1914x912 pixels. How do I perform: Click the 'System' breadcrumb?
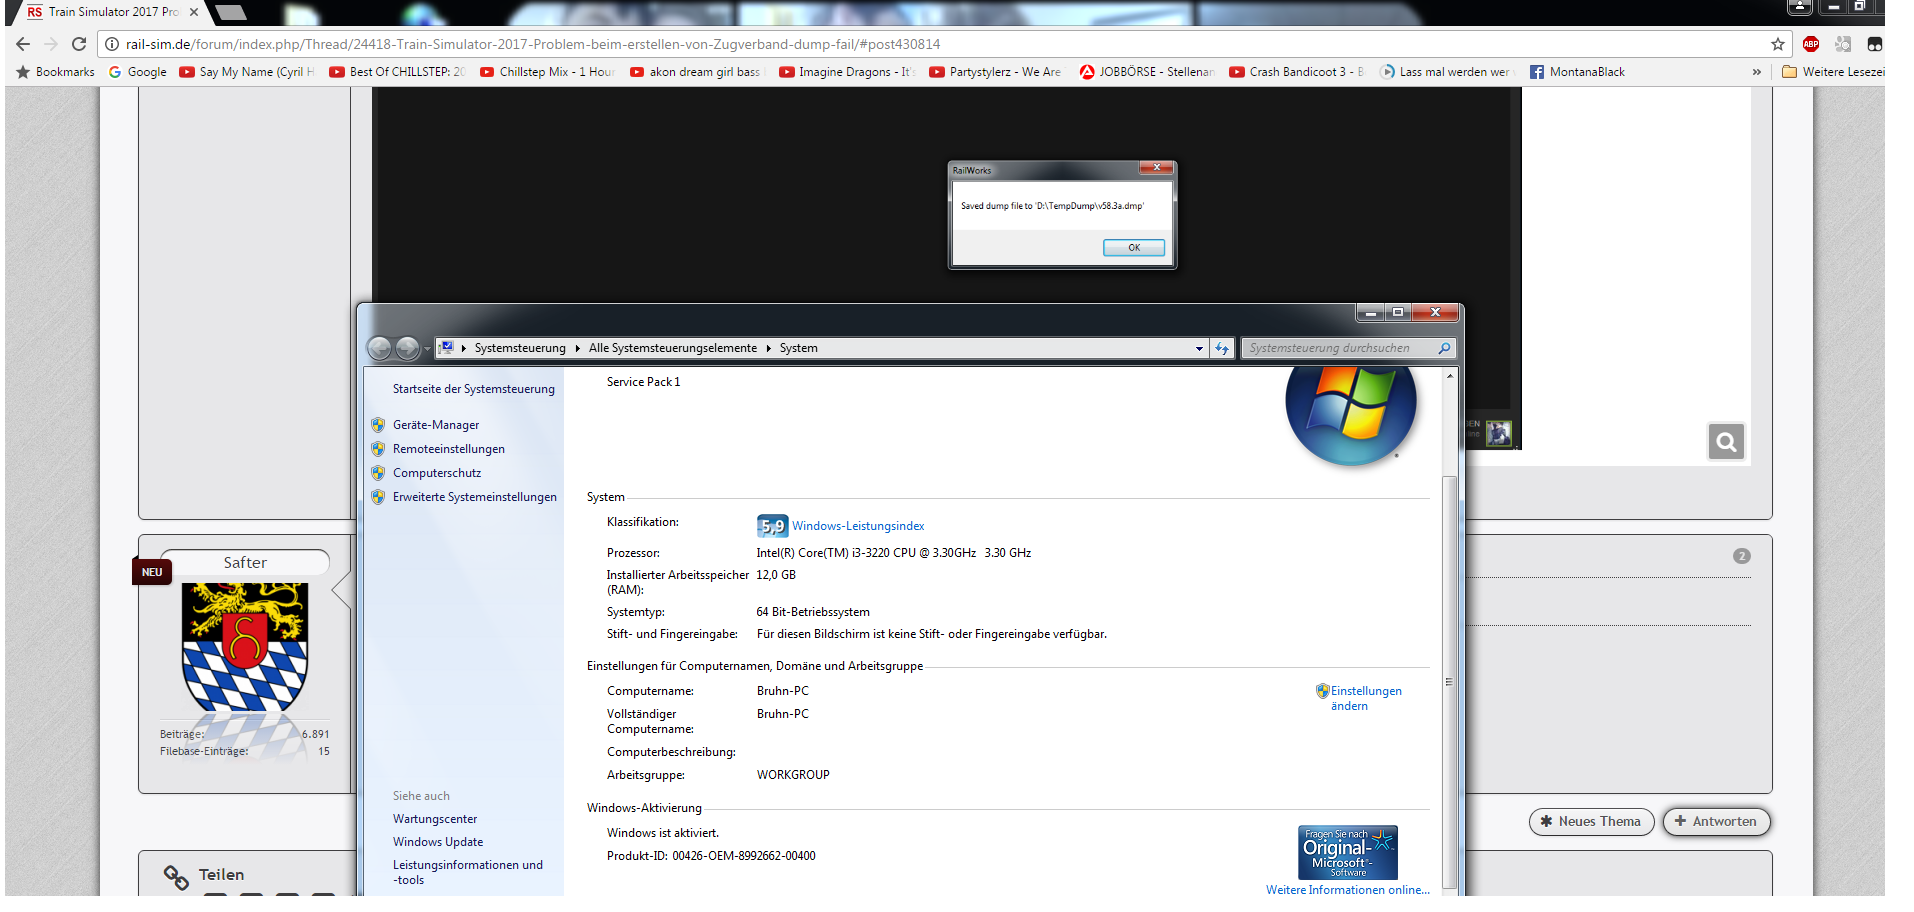pos(799,348)
